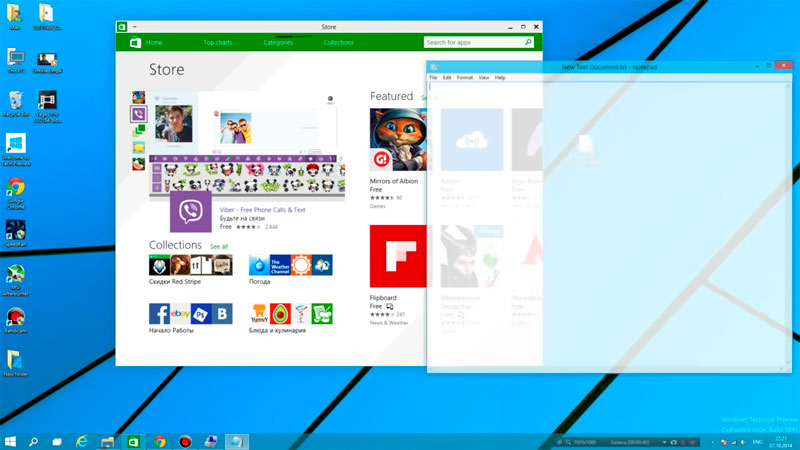Select the green spotlight sidebar thumbnail

click(138, 131)
